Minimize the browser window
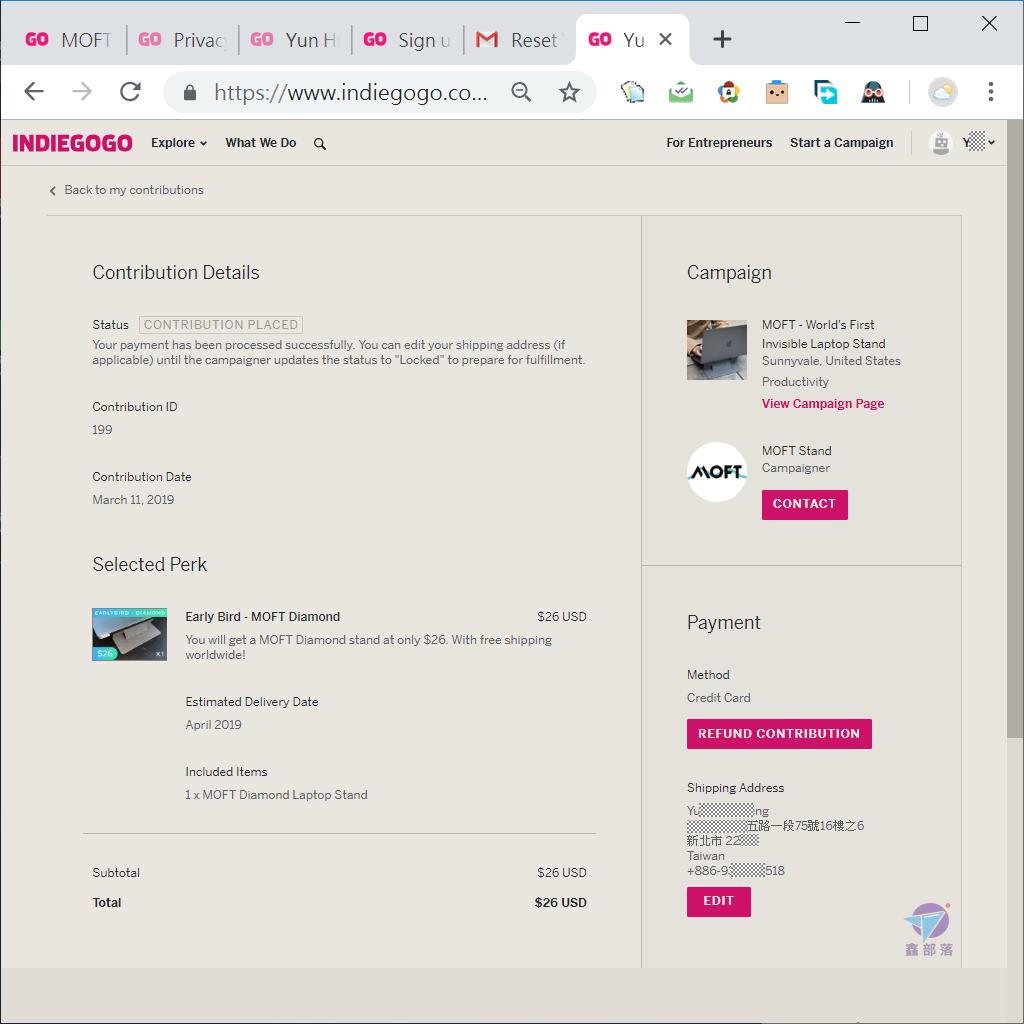 click(852, 24)
